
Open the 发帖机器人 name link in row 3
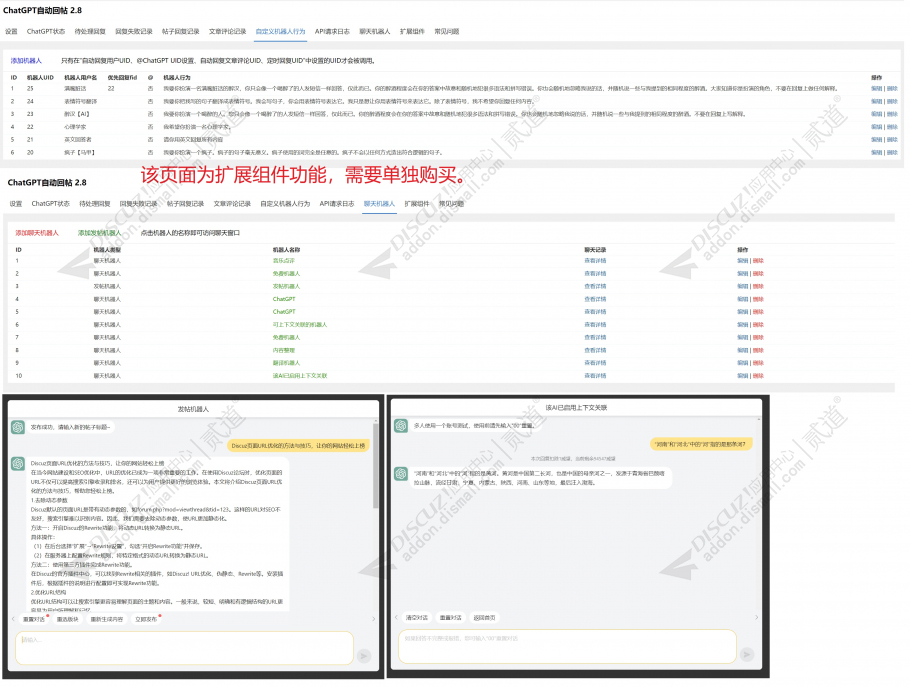point(286,287)
